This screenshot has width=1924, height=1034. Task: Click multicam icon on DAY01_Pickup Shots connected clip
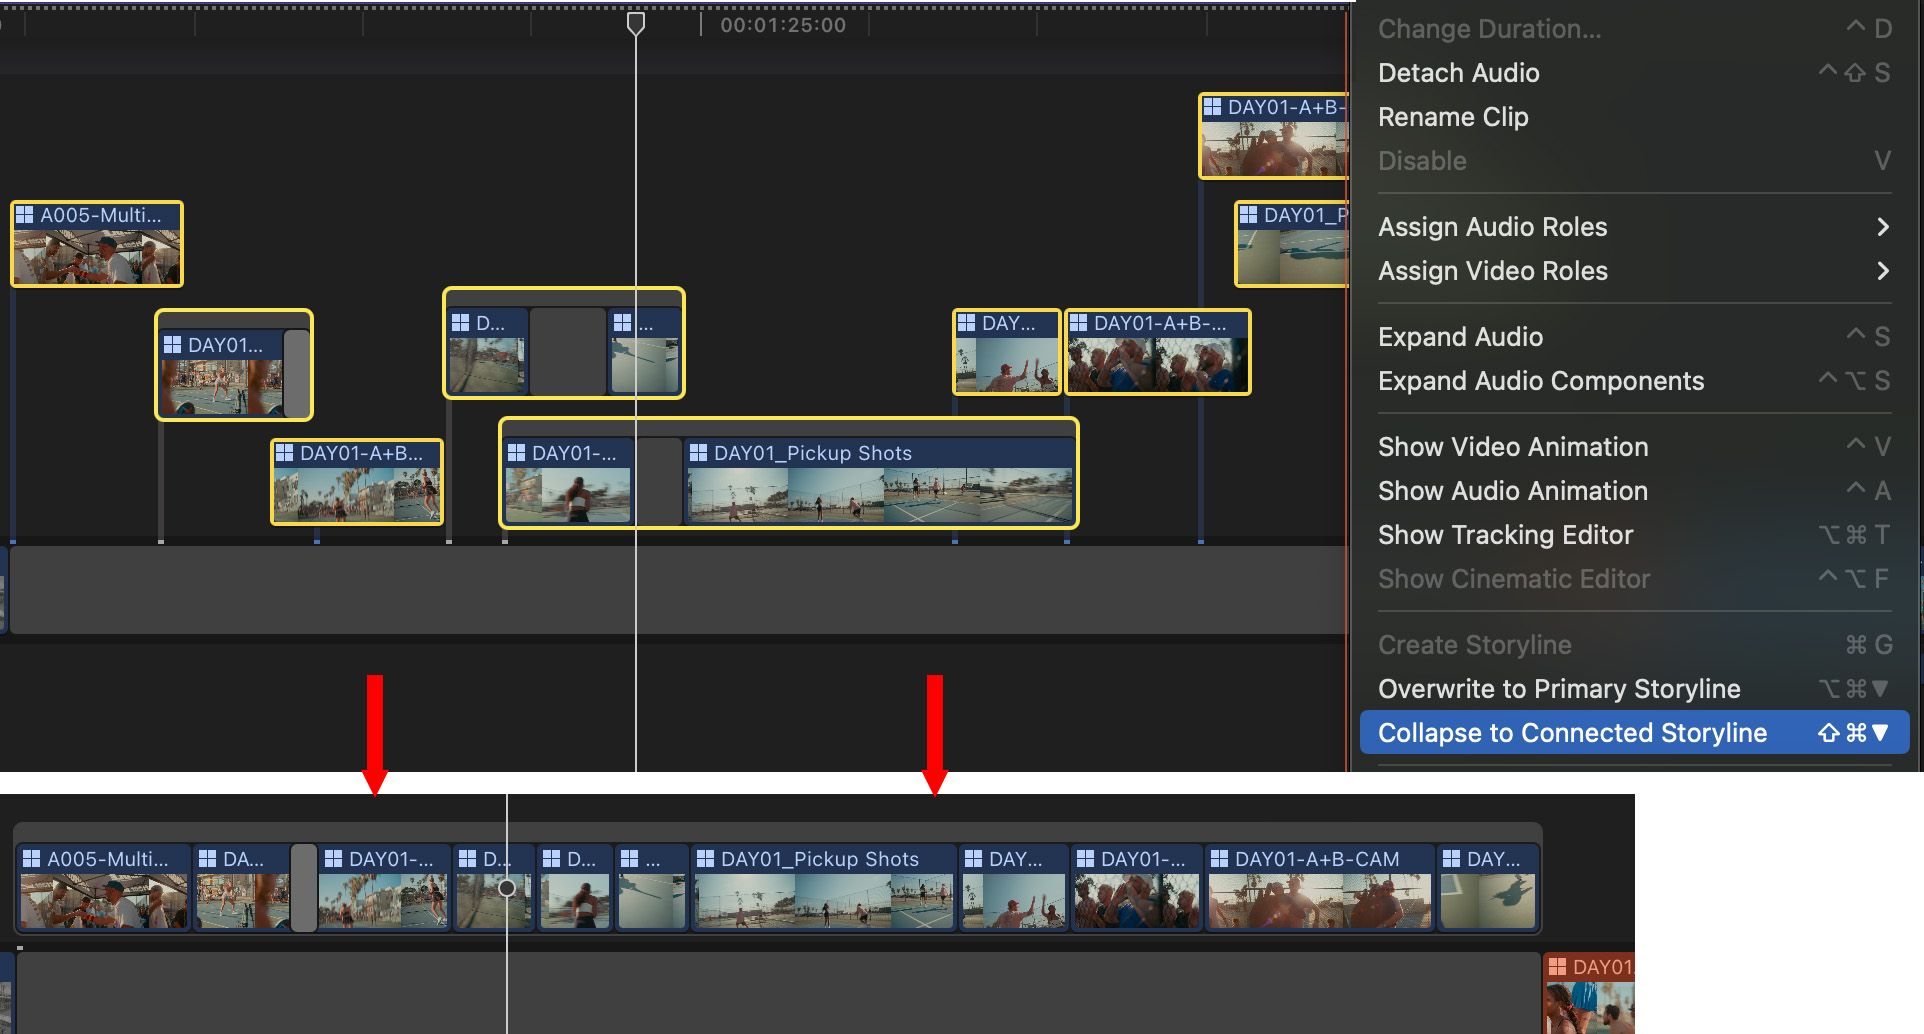point(698,453)
